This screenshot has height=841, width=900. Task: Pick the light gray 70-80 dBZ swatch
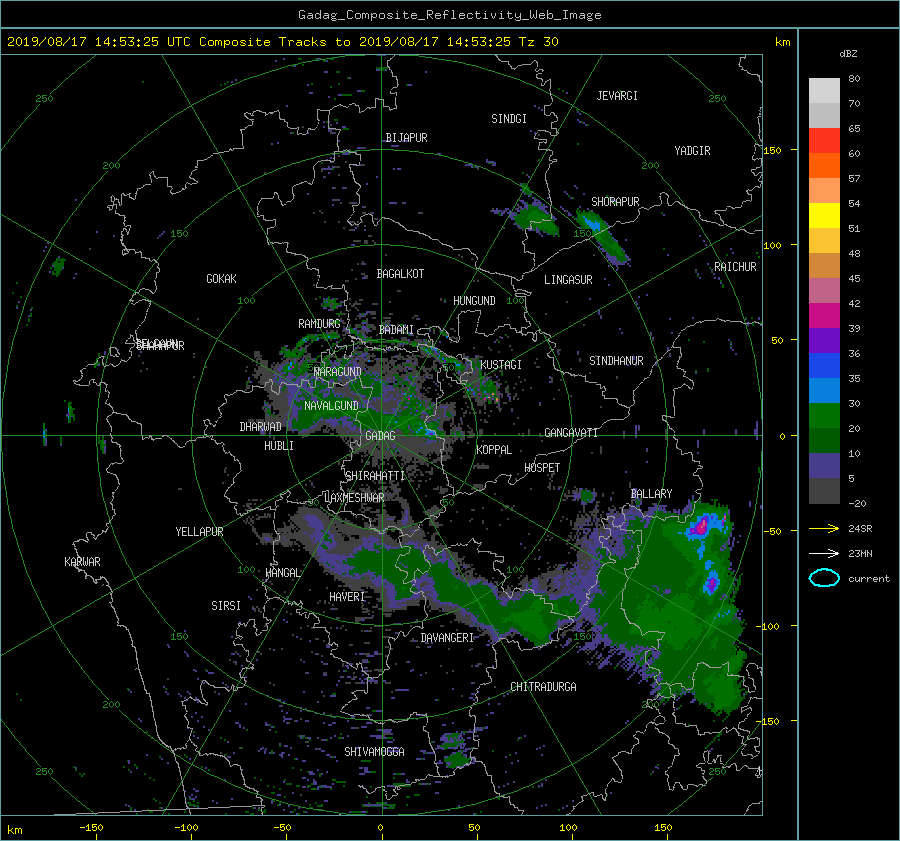pos(824,90)
